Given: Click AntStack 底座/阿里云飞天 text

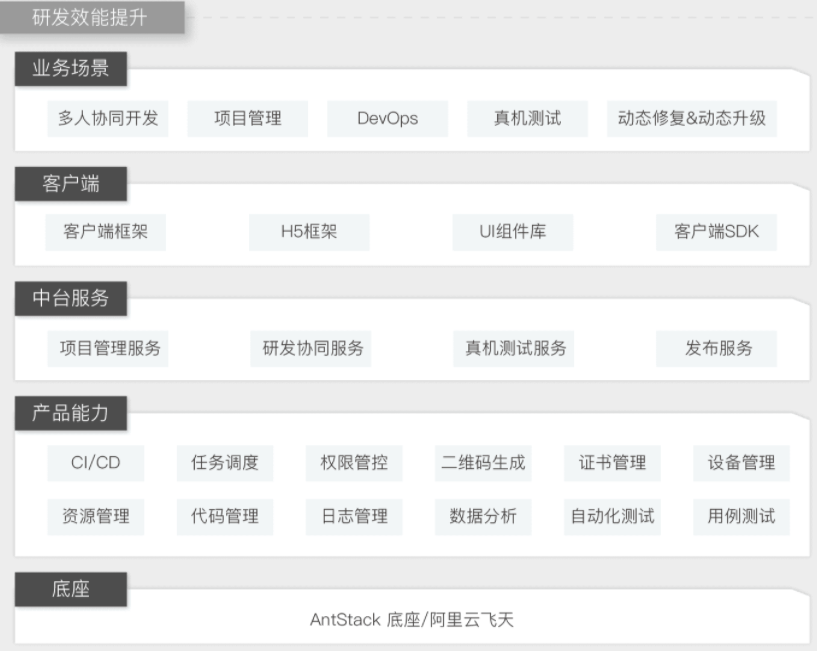Looking at the screenshot, I should [x=412, y=620].
